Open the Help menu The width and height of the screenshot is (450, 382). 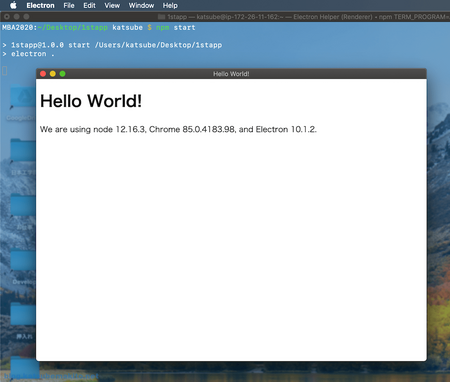tap(170, 5)
